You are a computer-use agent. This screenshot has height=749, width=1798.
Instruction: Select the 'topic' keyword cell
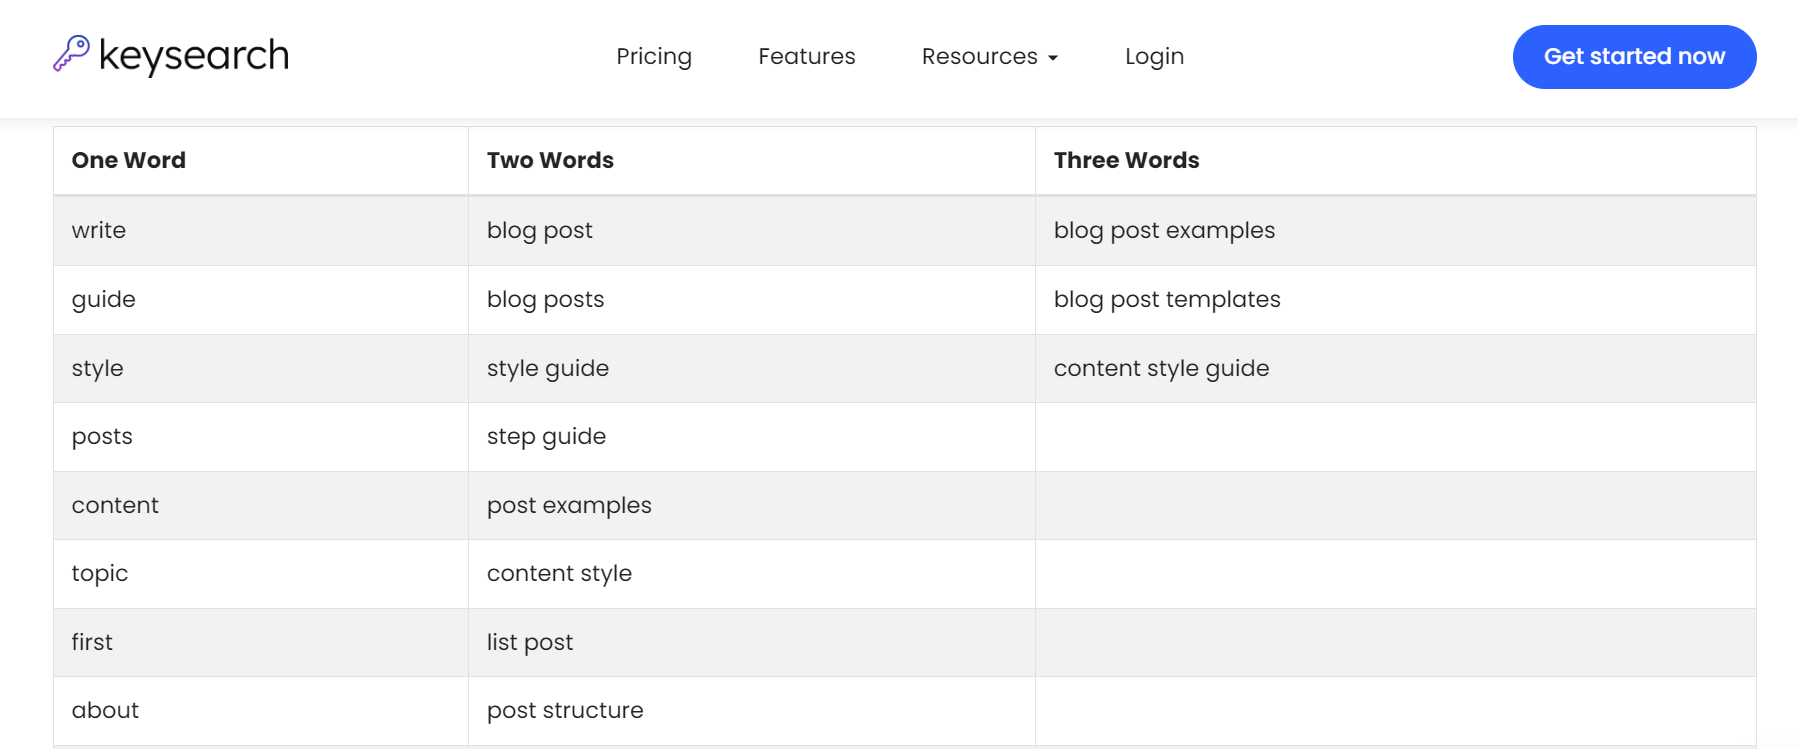[100, 573]
